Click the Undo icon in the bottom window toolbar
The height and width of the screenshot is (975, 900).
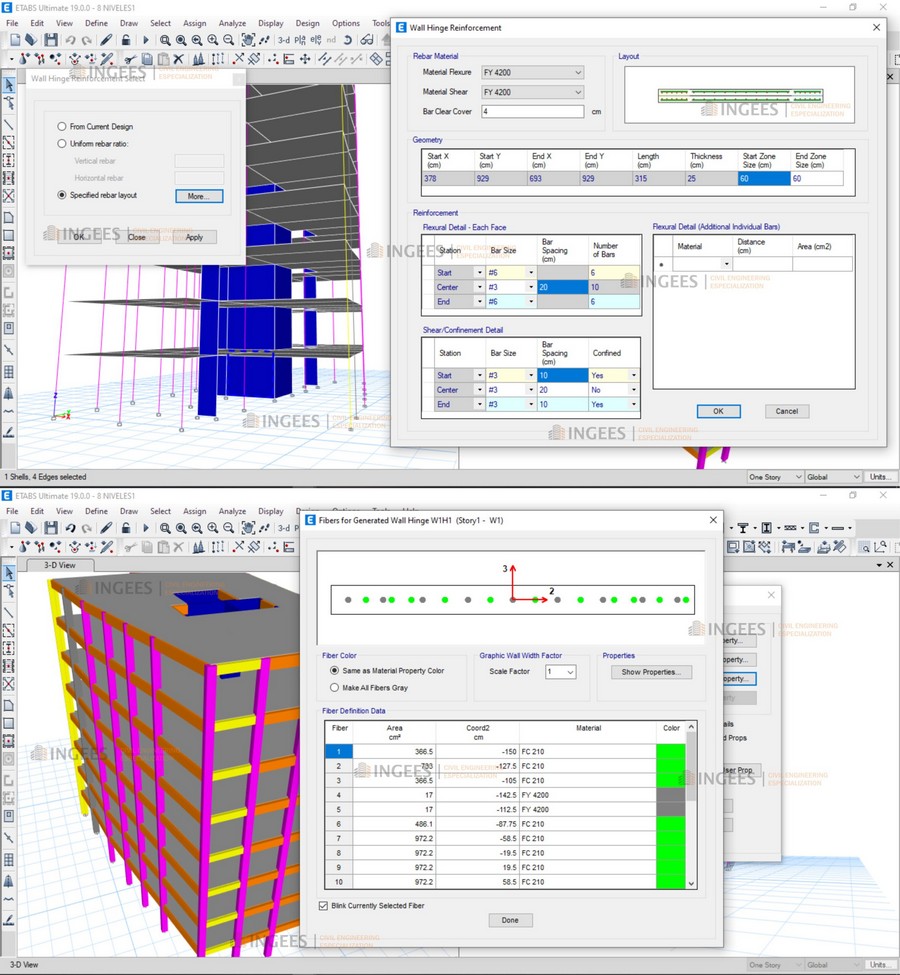(x=70, y=528)
